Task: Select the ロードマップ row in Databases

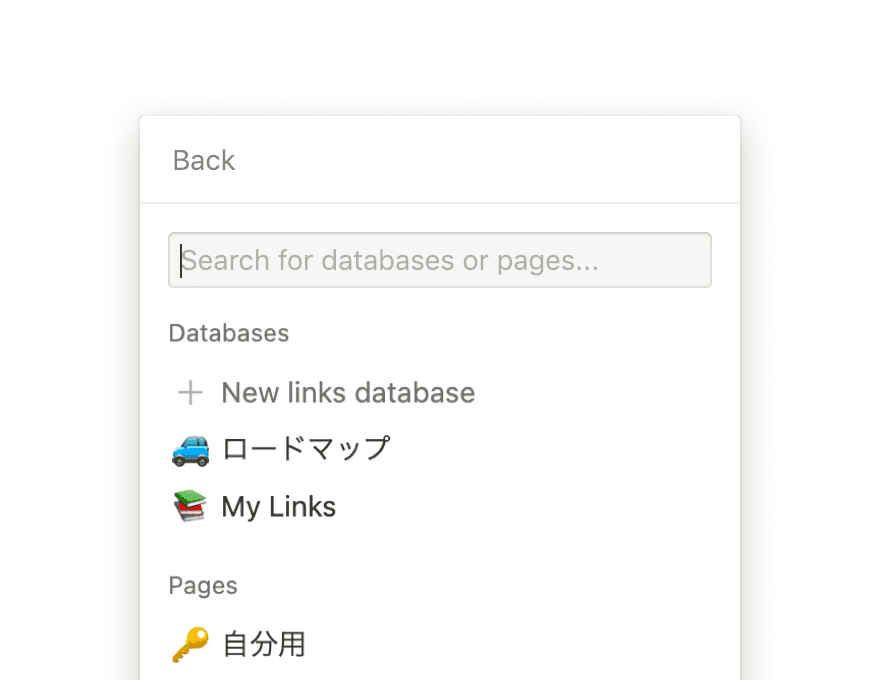Action: click(x=305, y=449)
